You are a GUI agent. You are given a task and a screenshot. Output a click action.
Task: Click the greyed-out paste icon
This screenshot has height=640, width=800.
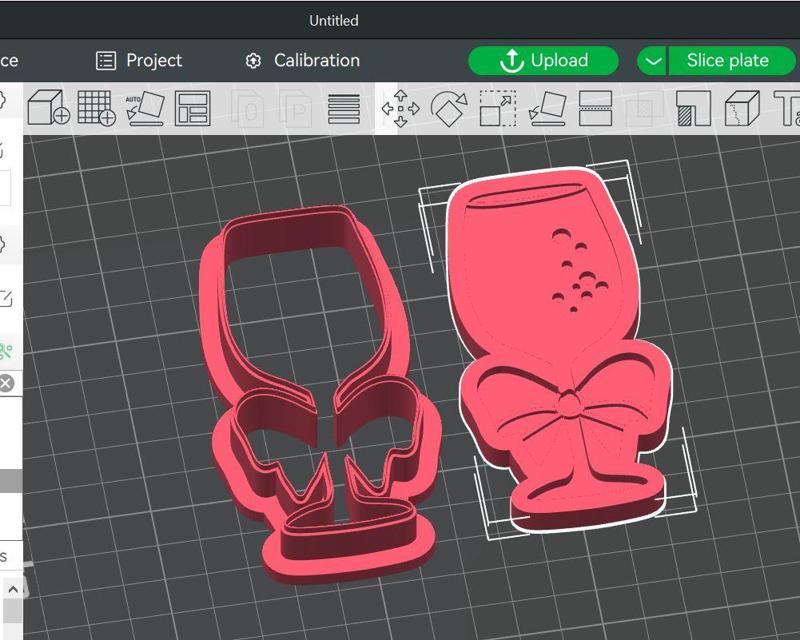pyautogui.click(x=295, y=108)
